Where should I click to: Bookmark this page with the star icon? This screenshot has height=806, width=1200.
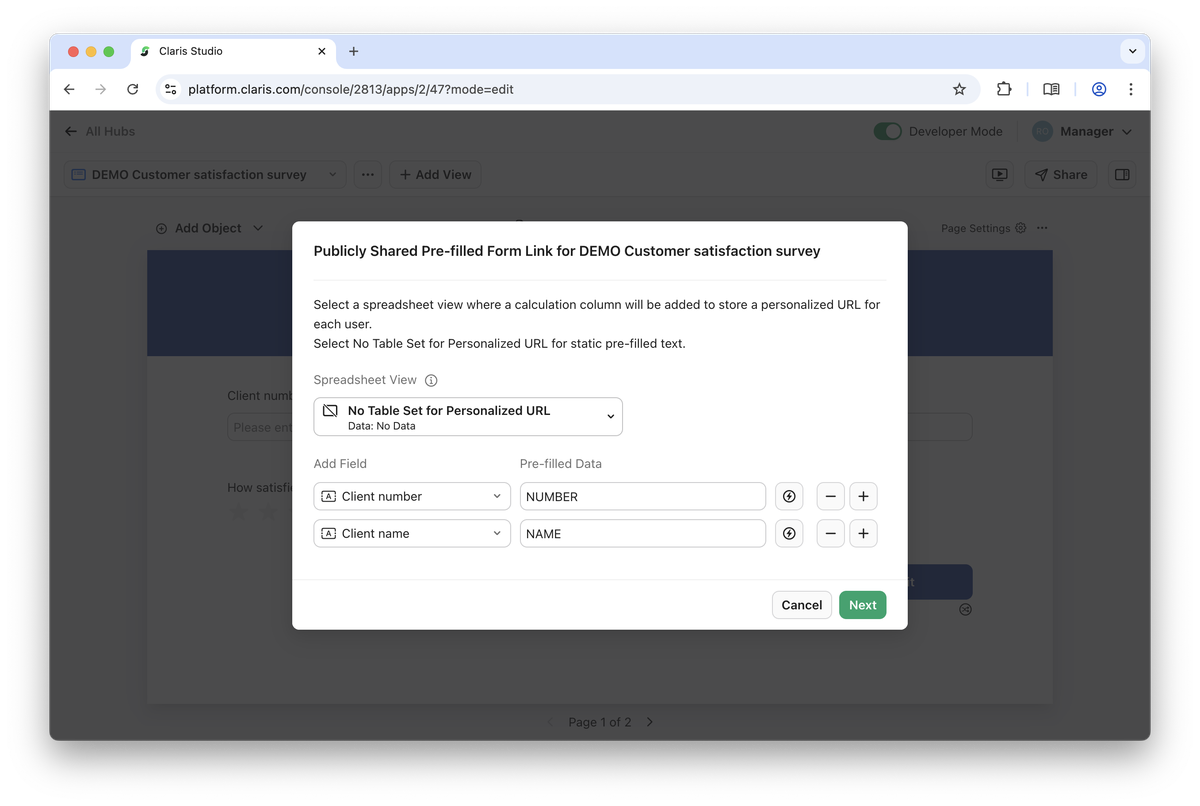tap(959, 89)
